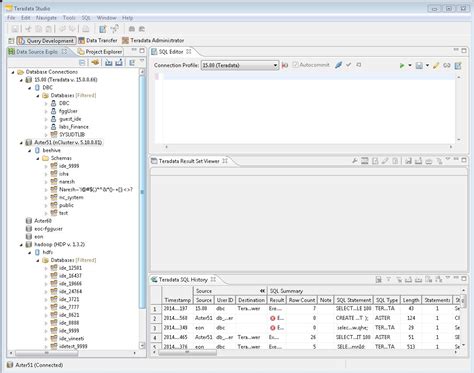Click the filter funnel icon in SQL History

click(x=388, y=280)
